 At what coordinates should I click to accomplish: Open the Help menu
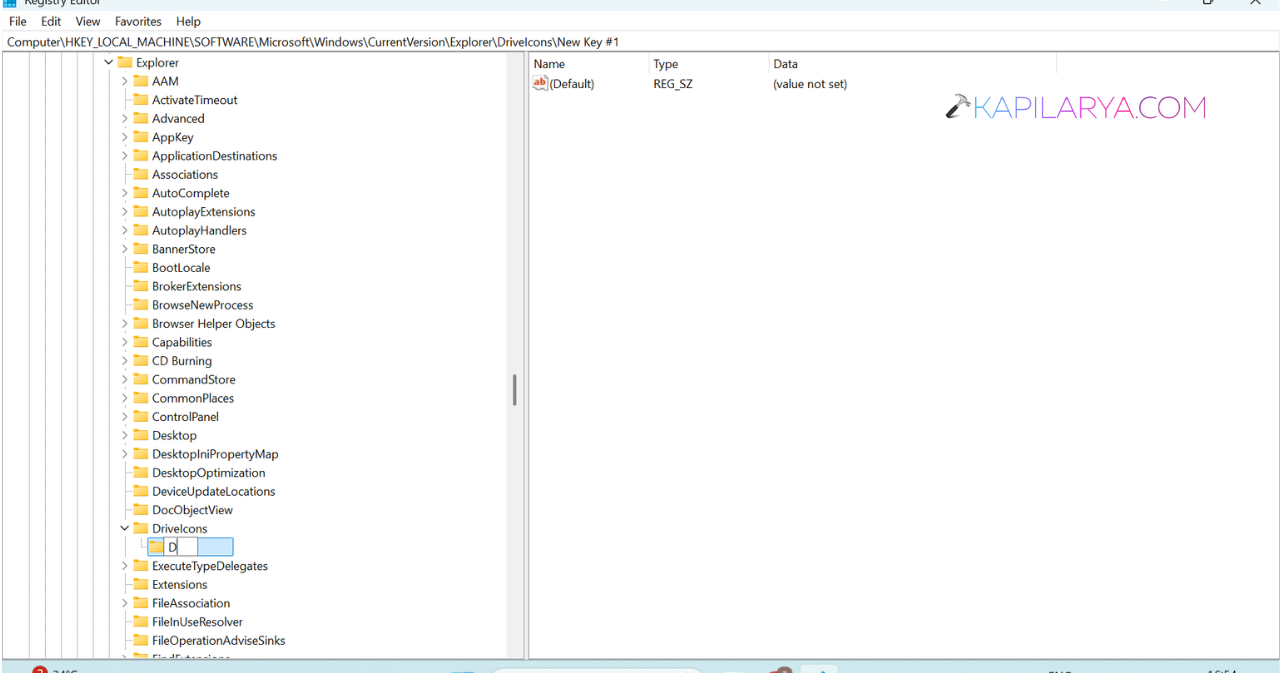point(188,21)
